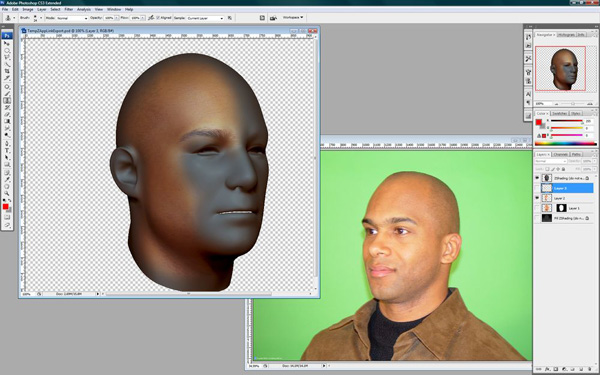Open the Workspace dropdown
Screen dimensions: 600x375
(293, 18)
